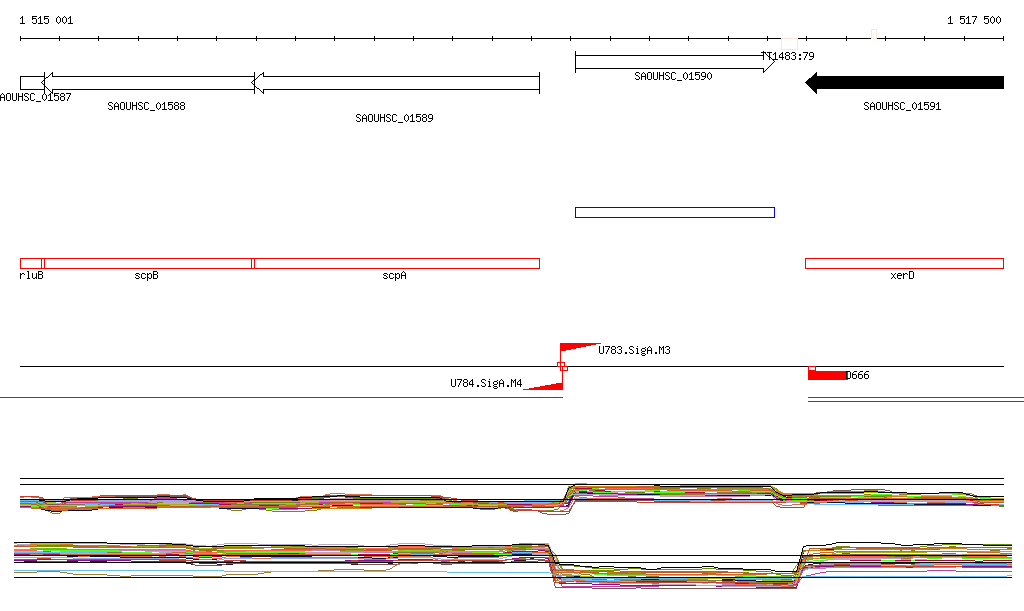Click the xerD gene name
The image size is (1024, 611).
coord(903,275)
